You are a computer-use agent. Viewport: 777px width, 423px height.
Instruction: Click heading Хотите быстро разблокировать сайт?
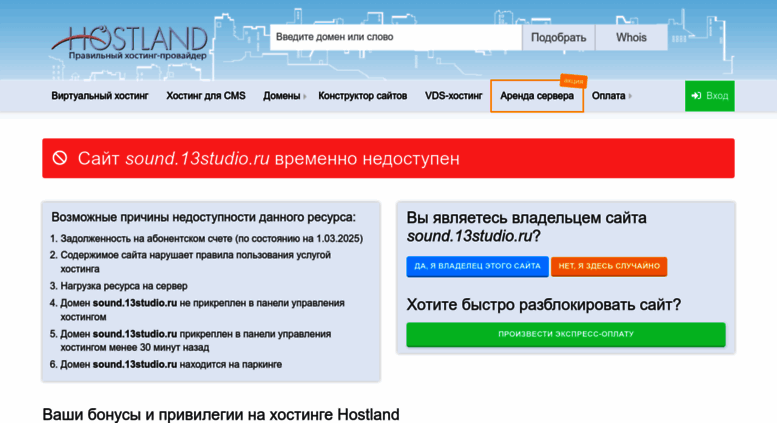coord(544,305)
